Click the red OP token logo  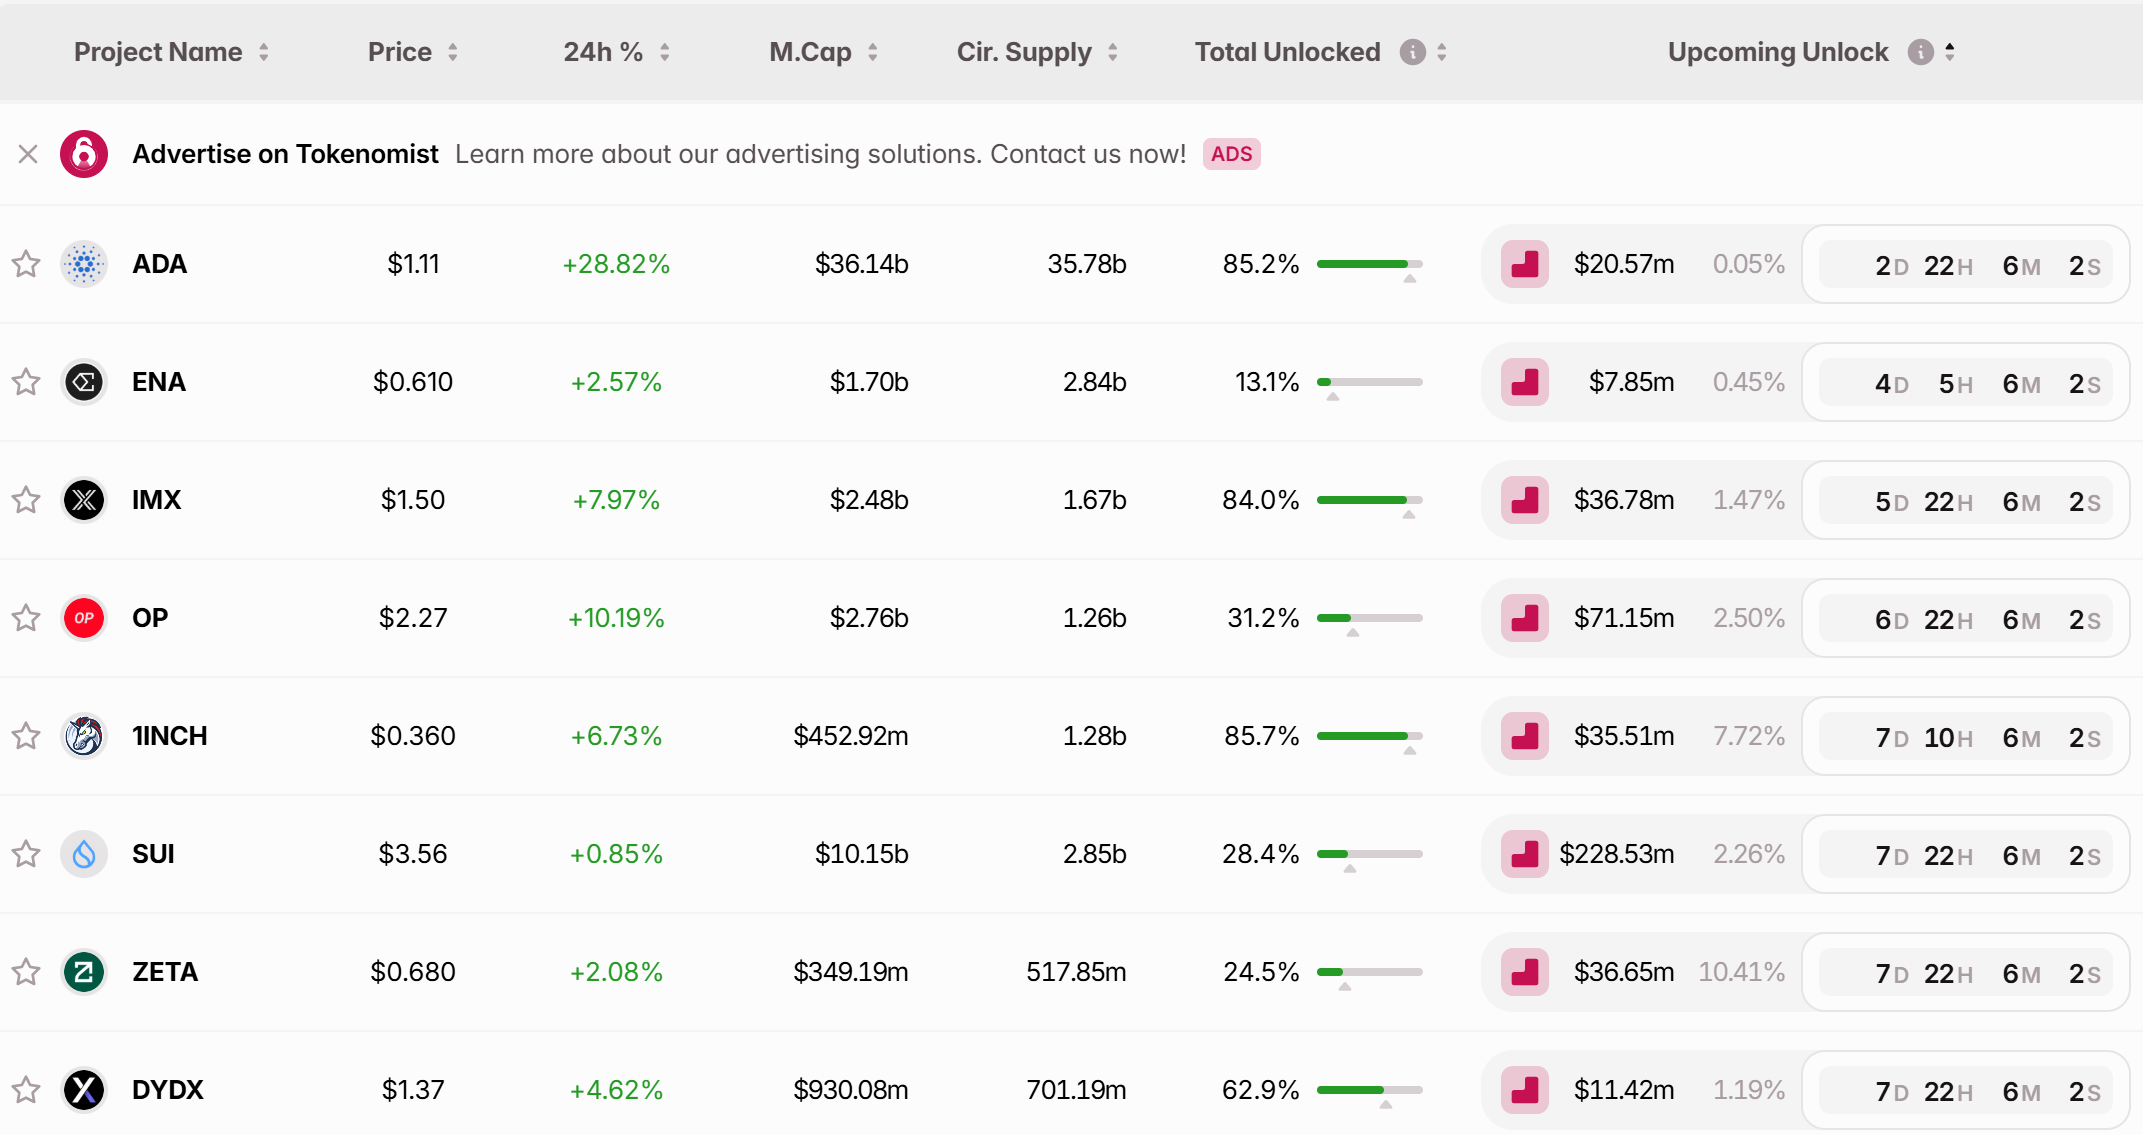click(x=84, y=618)
